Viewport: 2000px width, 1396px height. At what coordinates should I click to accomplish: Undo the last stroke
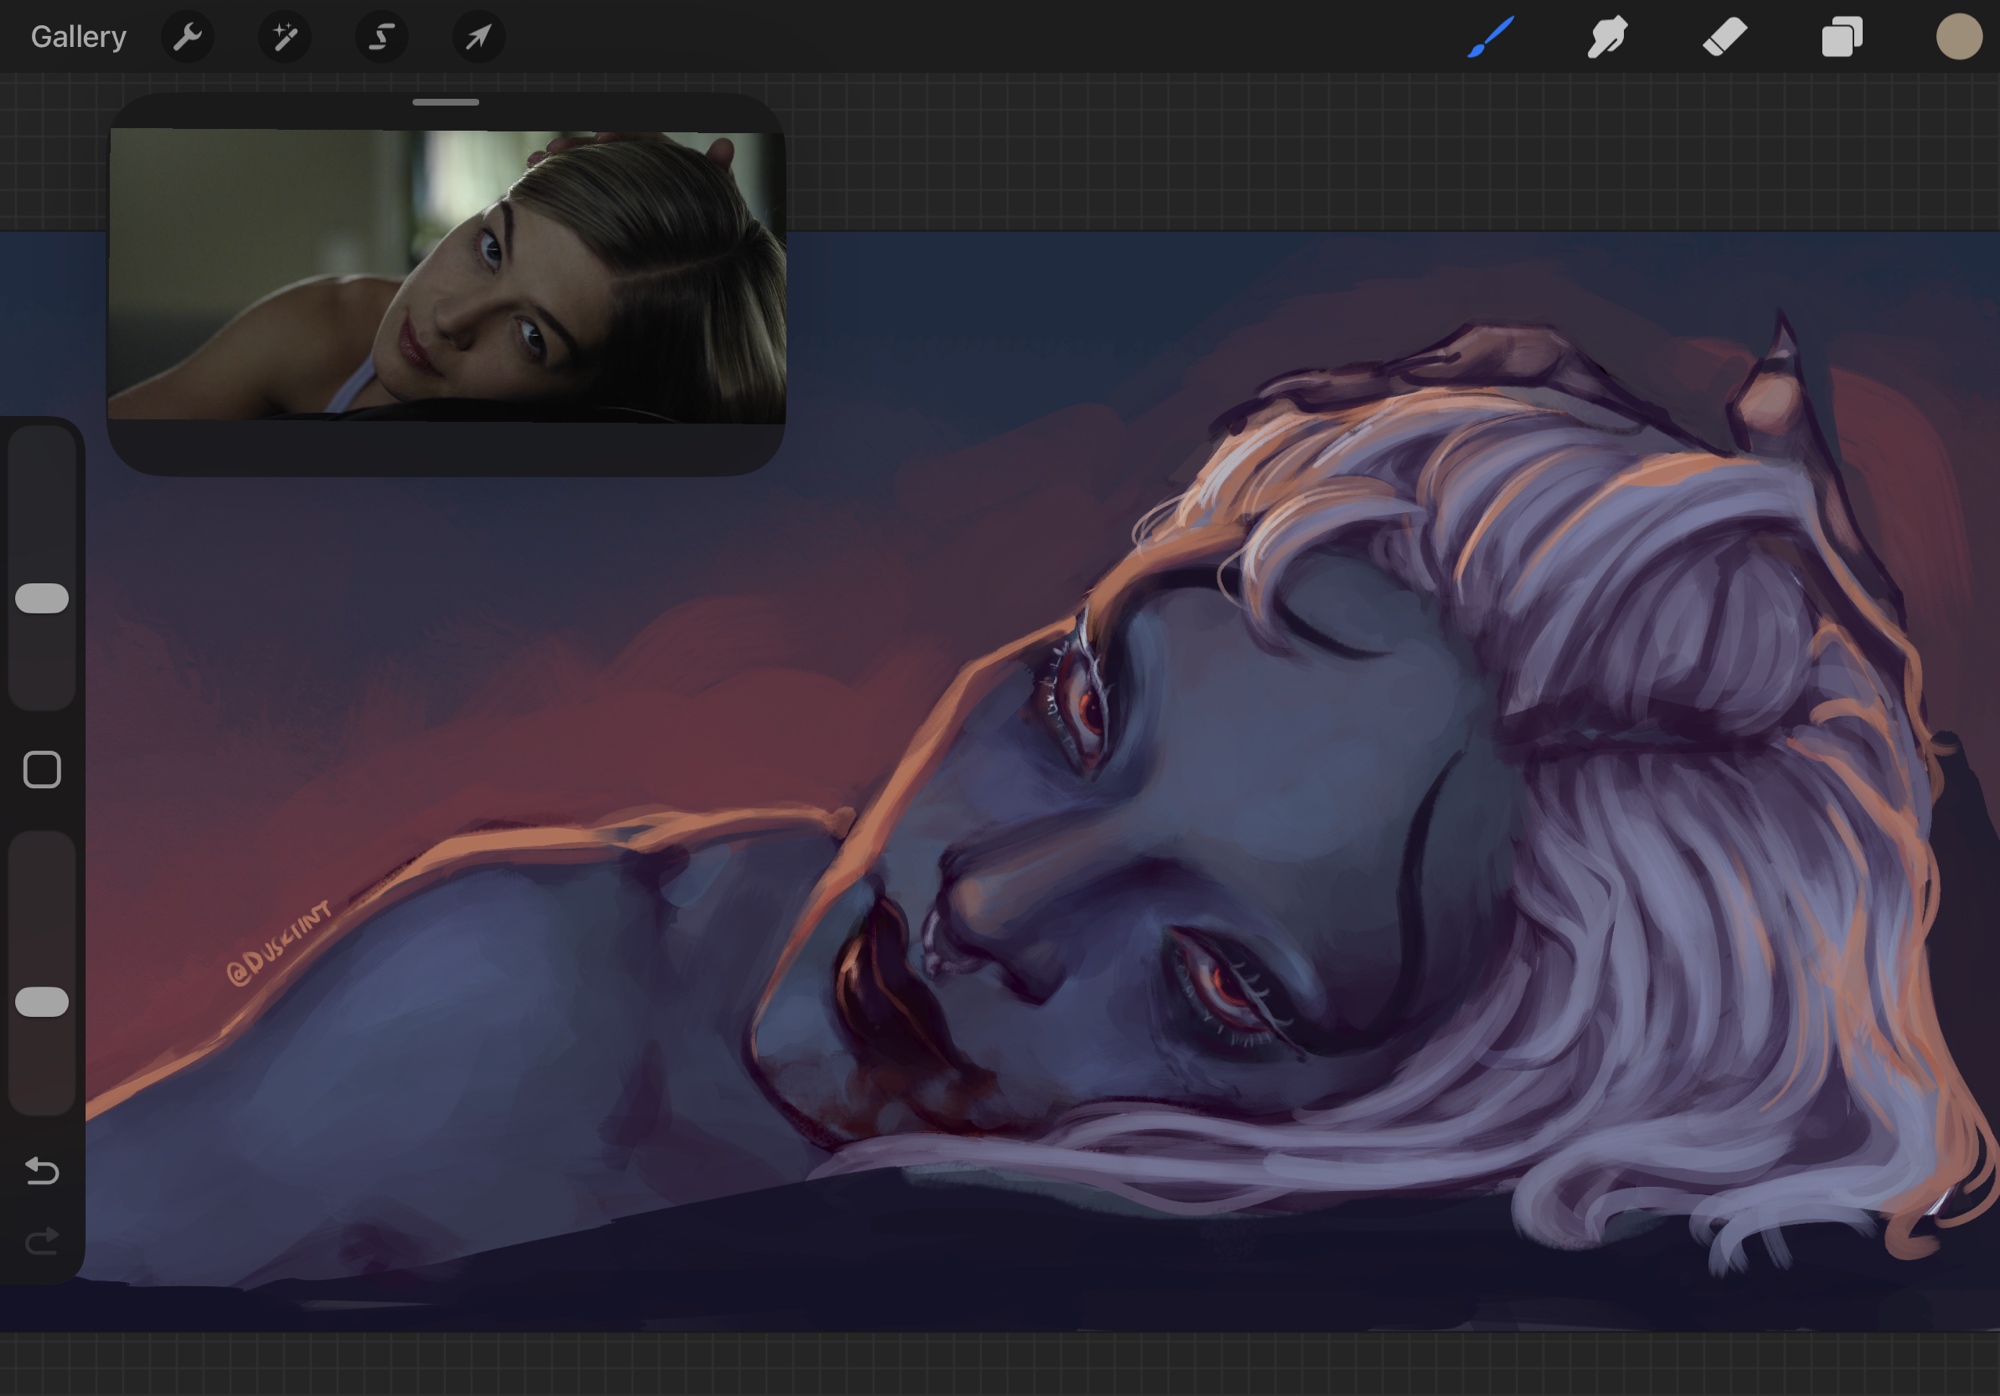[42, 1170]
